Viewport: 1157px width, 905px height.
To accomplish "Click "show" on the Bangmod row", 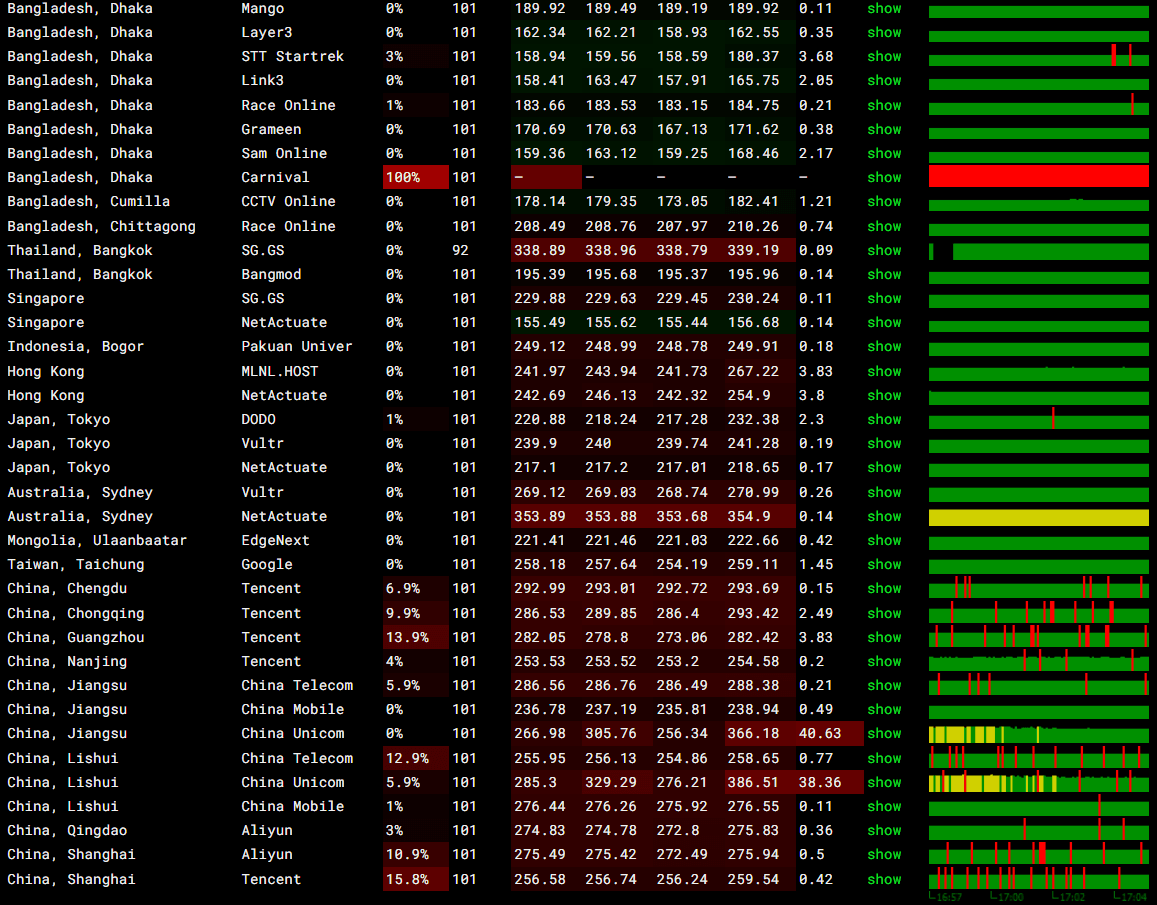I will point(884,275).
